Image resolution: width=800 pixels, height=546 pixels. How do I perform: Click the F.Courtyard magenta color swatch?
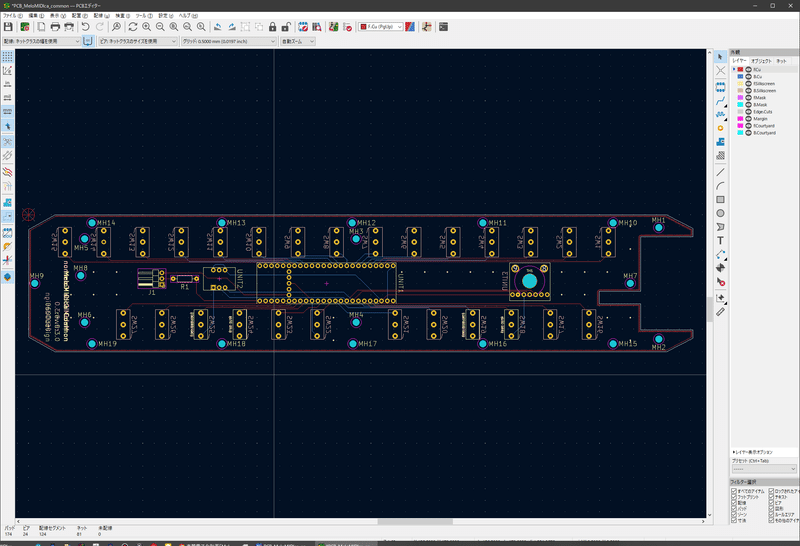tap(740, 126)
